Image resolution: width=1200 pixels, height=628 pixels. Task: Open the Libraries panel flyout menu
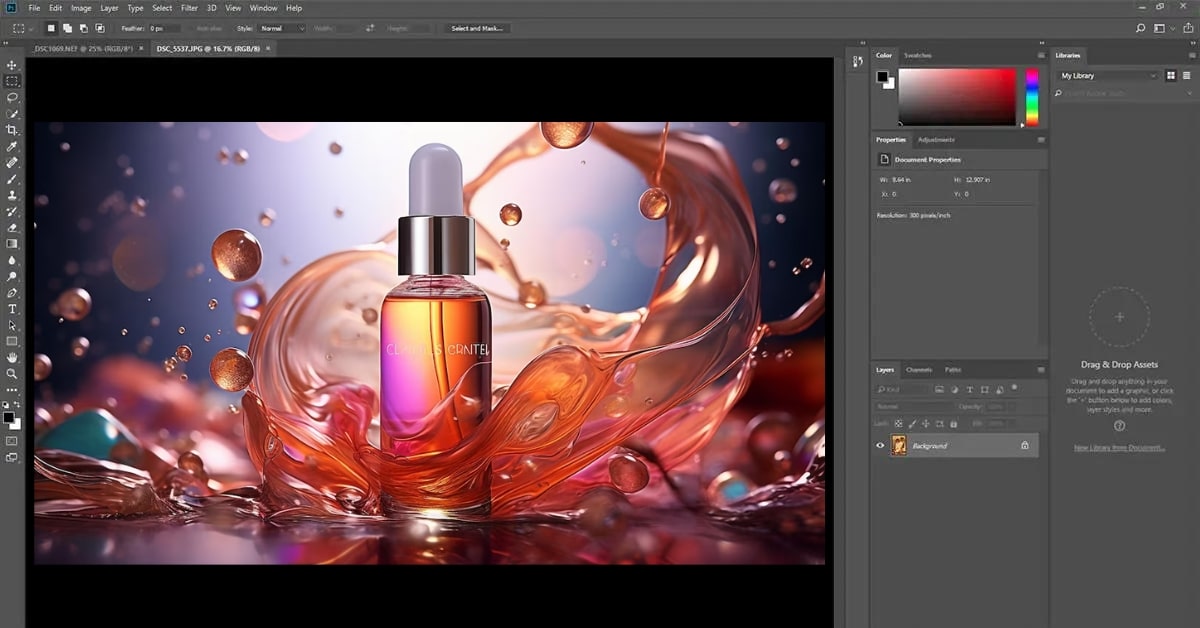point(1190,55)
